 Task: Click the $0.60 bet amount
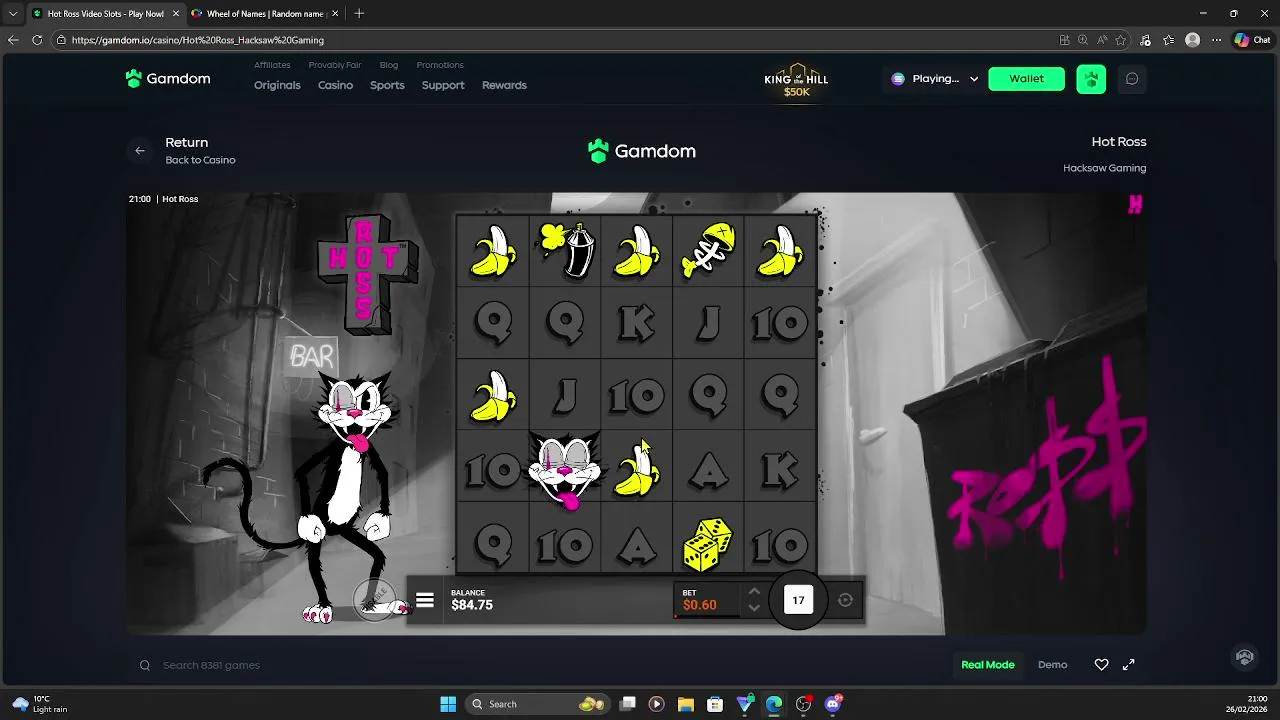[x=700, y=605]
